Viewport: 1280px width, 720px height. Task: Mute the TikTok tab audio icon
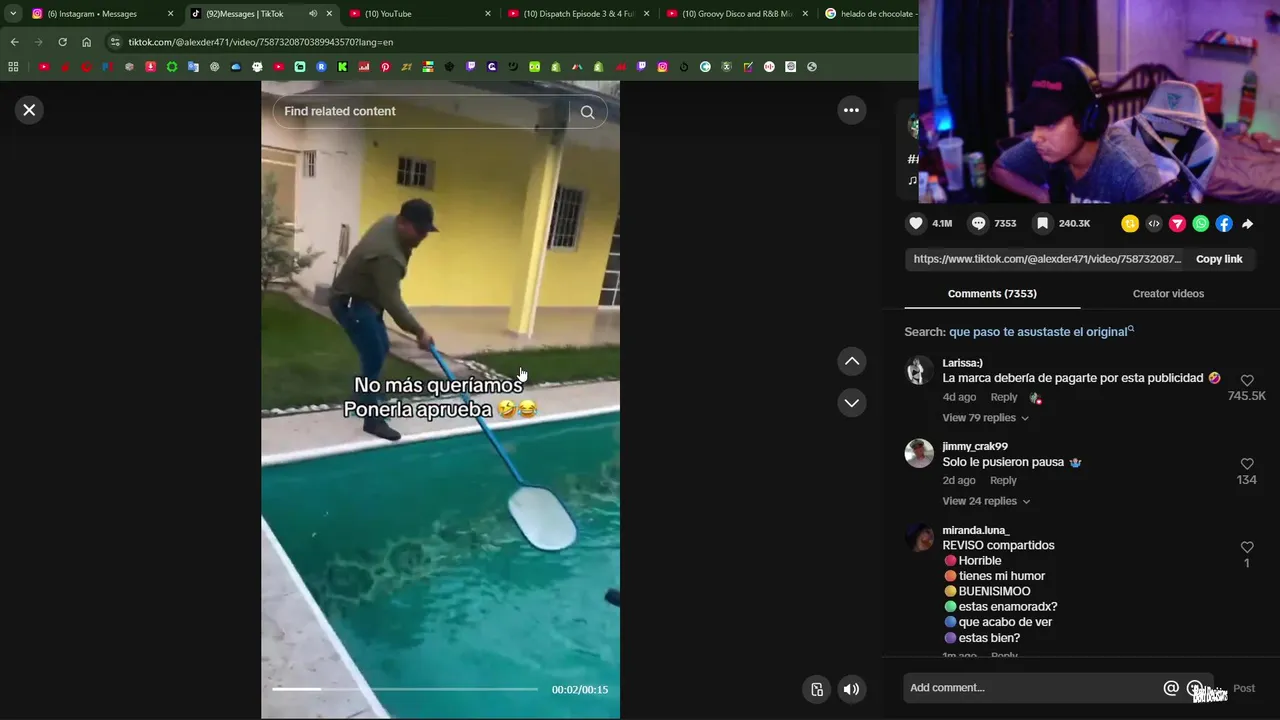point(313,14)
